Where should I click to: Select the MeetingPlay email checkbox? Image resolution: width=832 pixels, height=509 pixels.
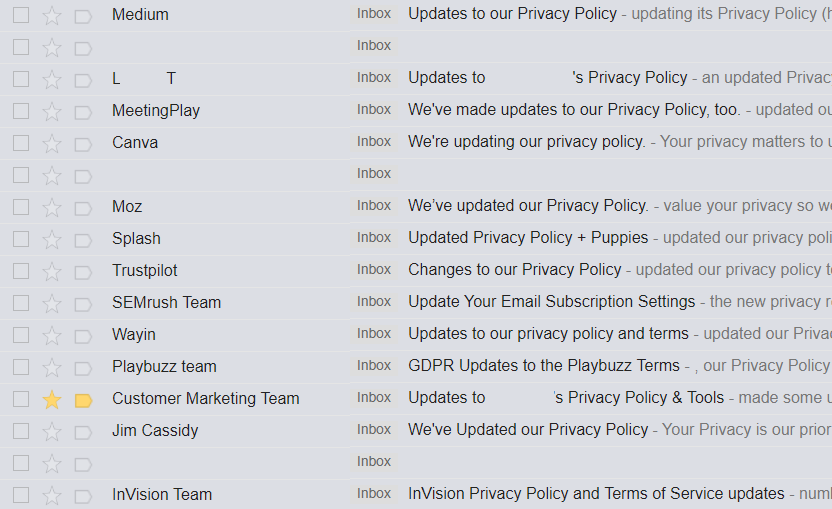click(x=21, y=111)
